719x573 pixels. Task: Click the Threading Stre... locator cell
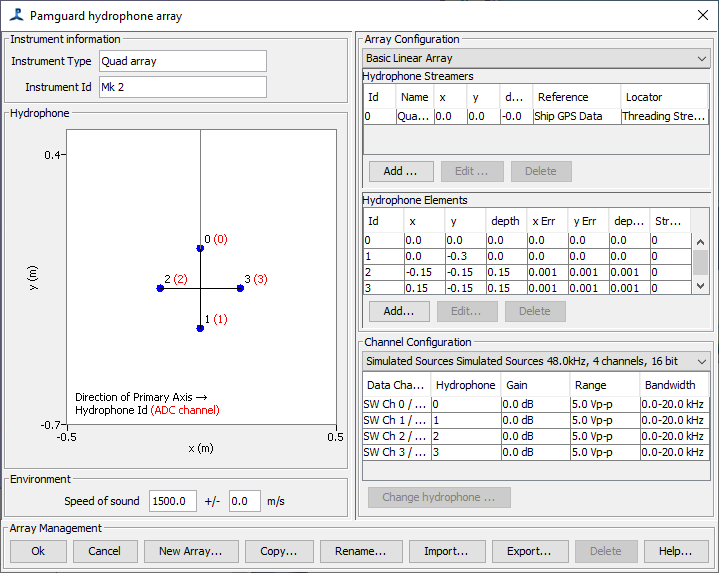(664, 116)
